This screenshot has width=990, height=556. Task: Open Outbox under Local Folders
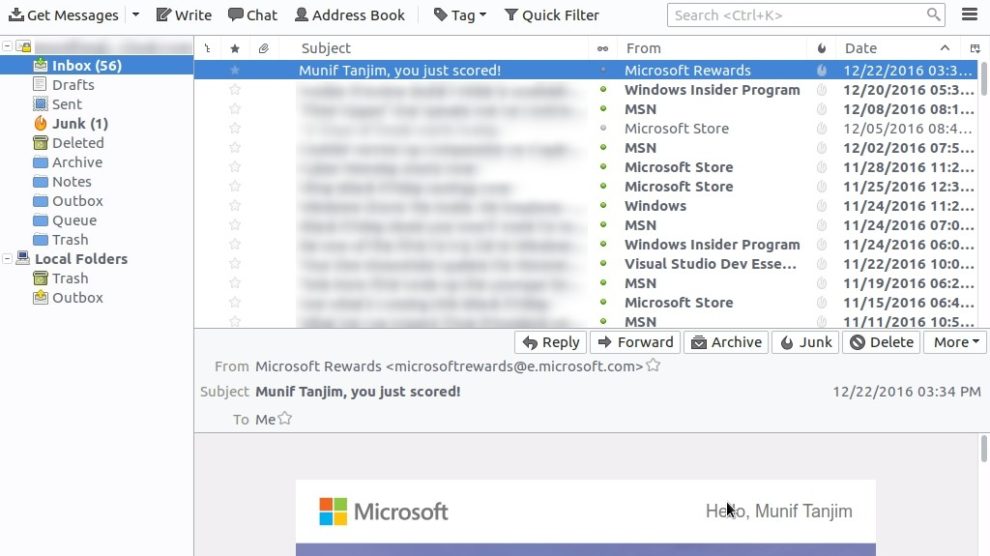(x=77, y=298)
